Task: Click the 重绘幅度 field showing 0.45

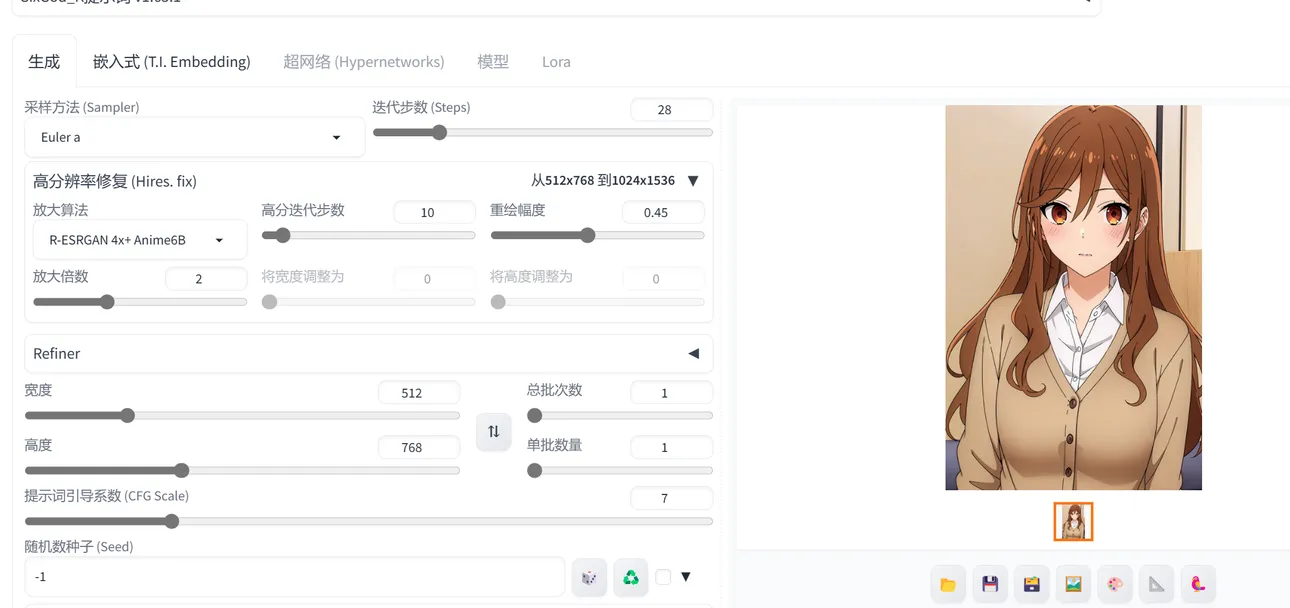Action: click(663, 212)
